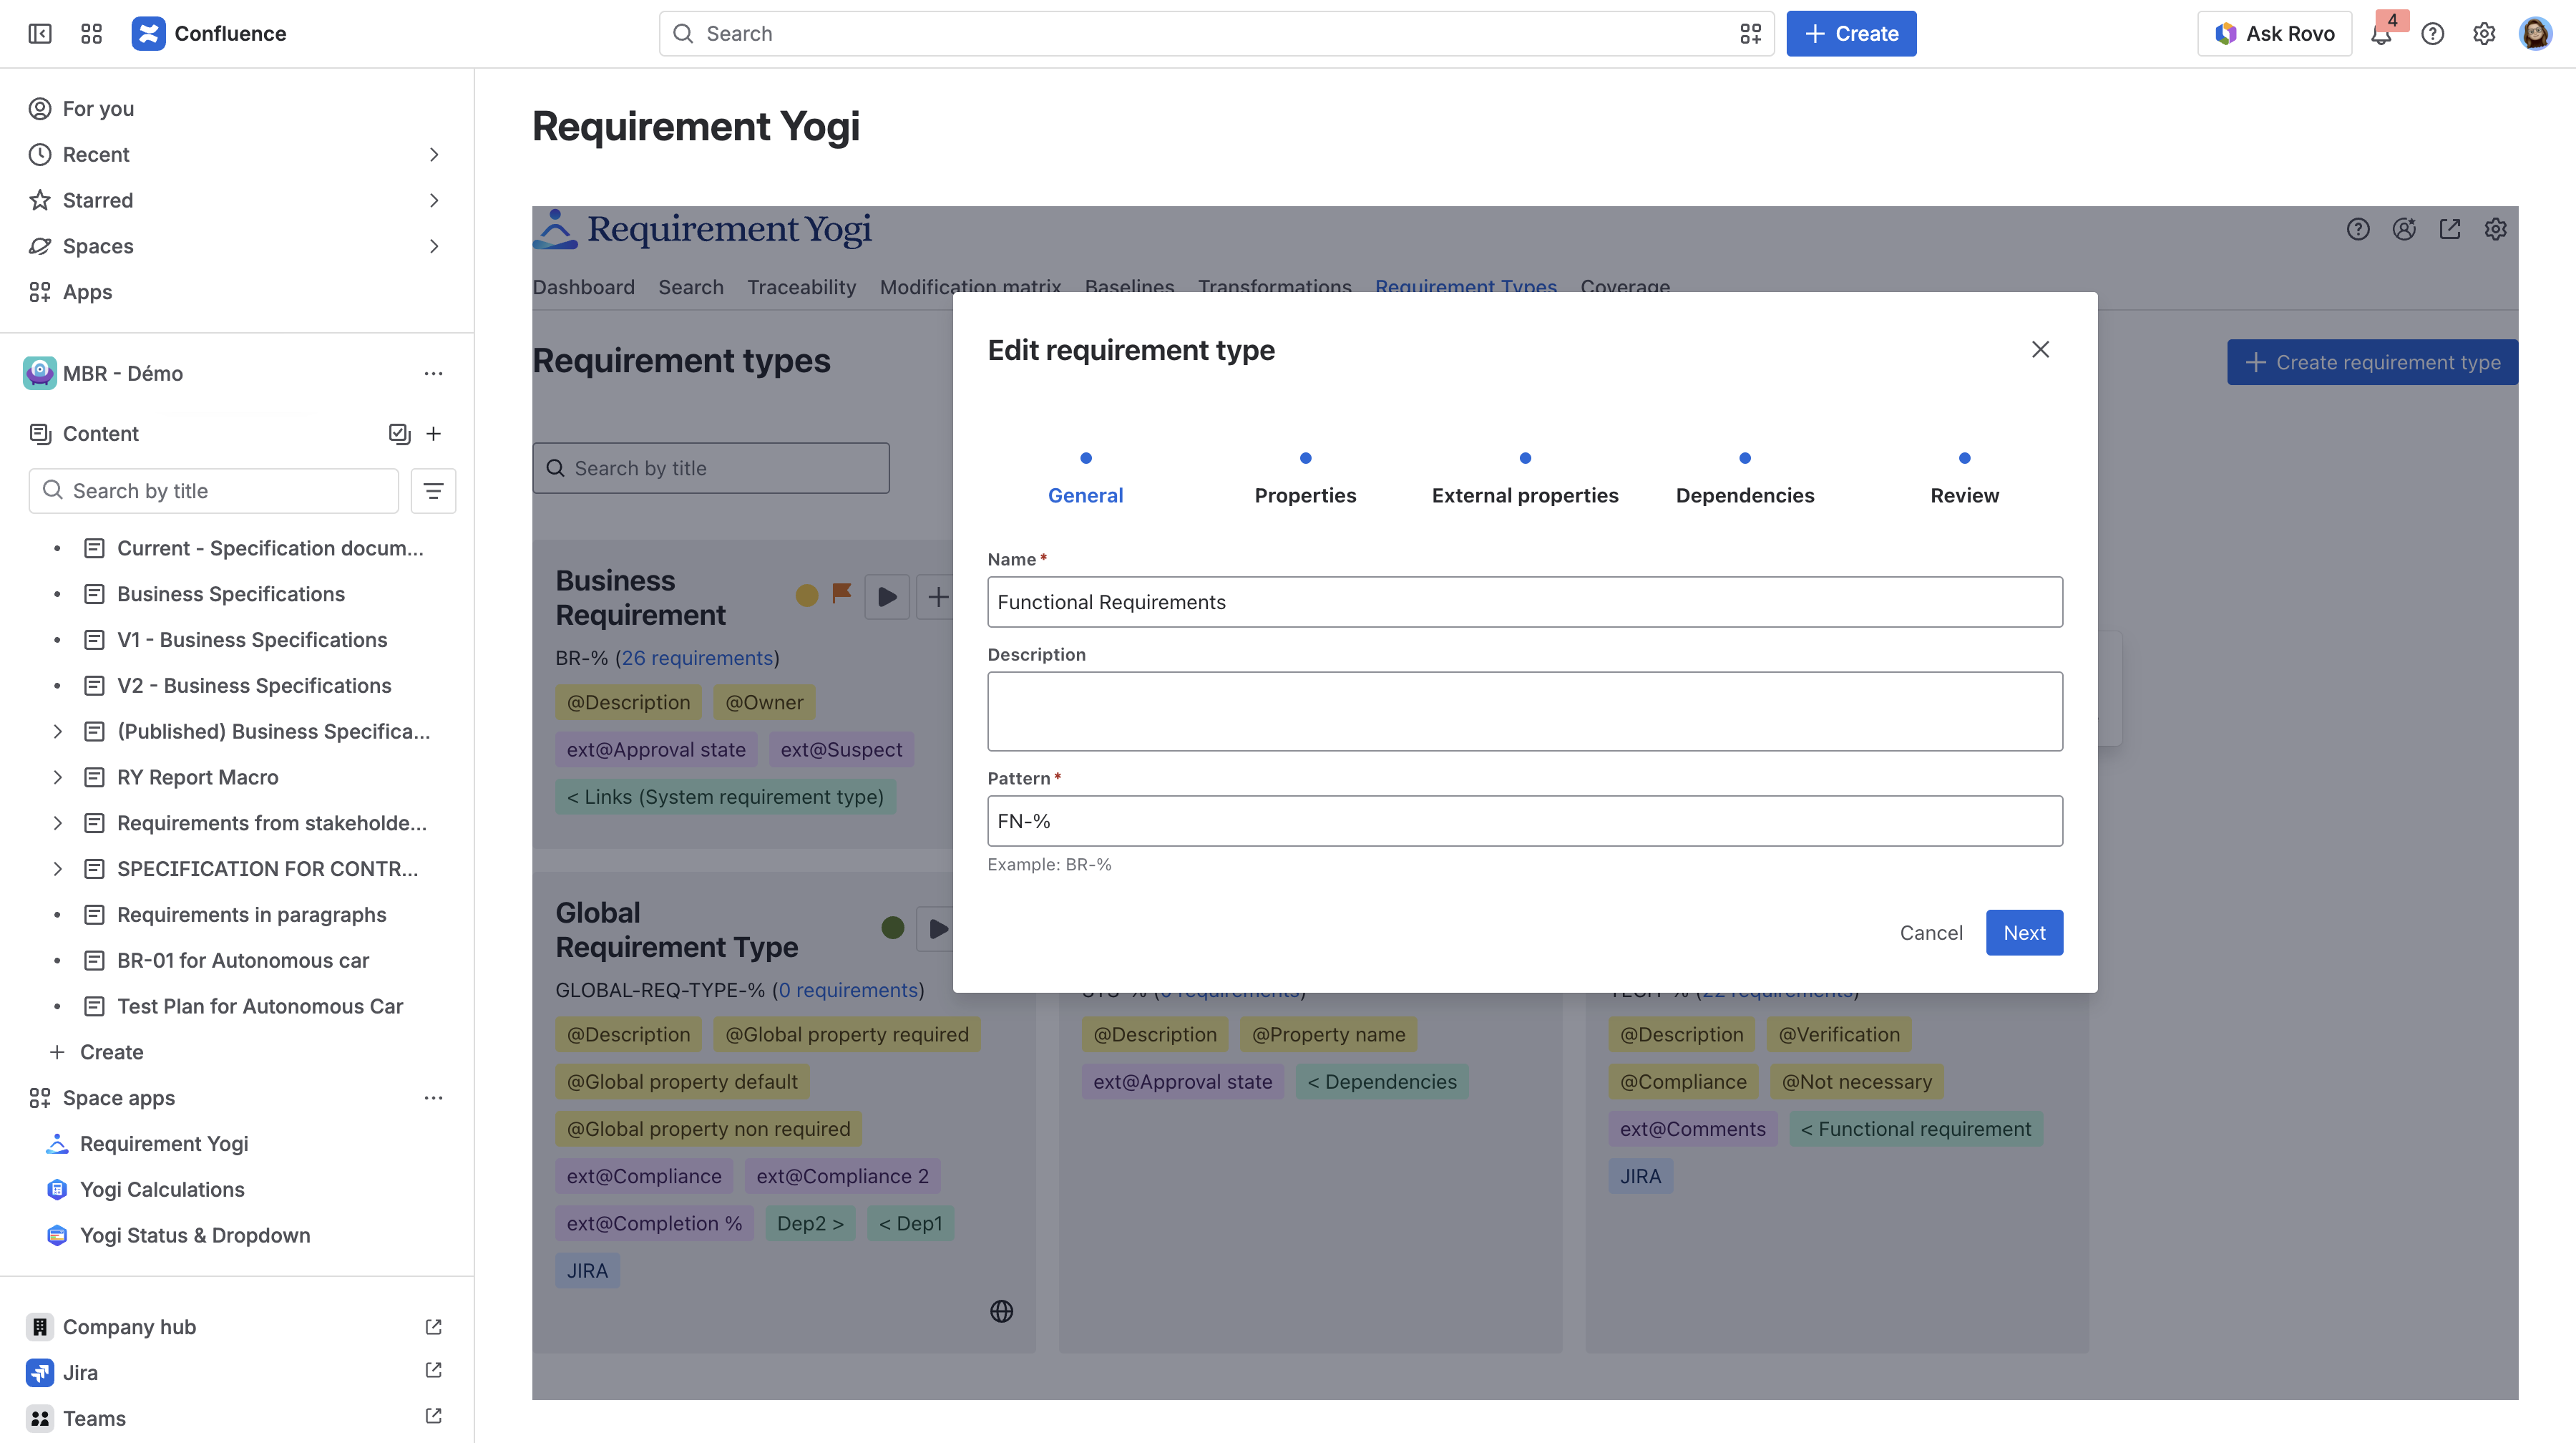Open the user profile avatar
Screen dimensions: 2576x1443
point(2536,34)
